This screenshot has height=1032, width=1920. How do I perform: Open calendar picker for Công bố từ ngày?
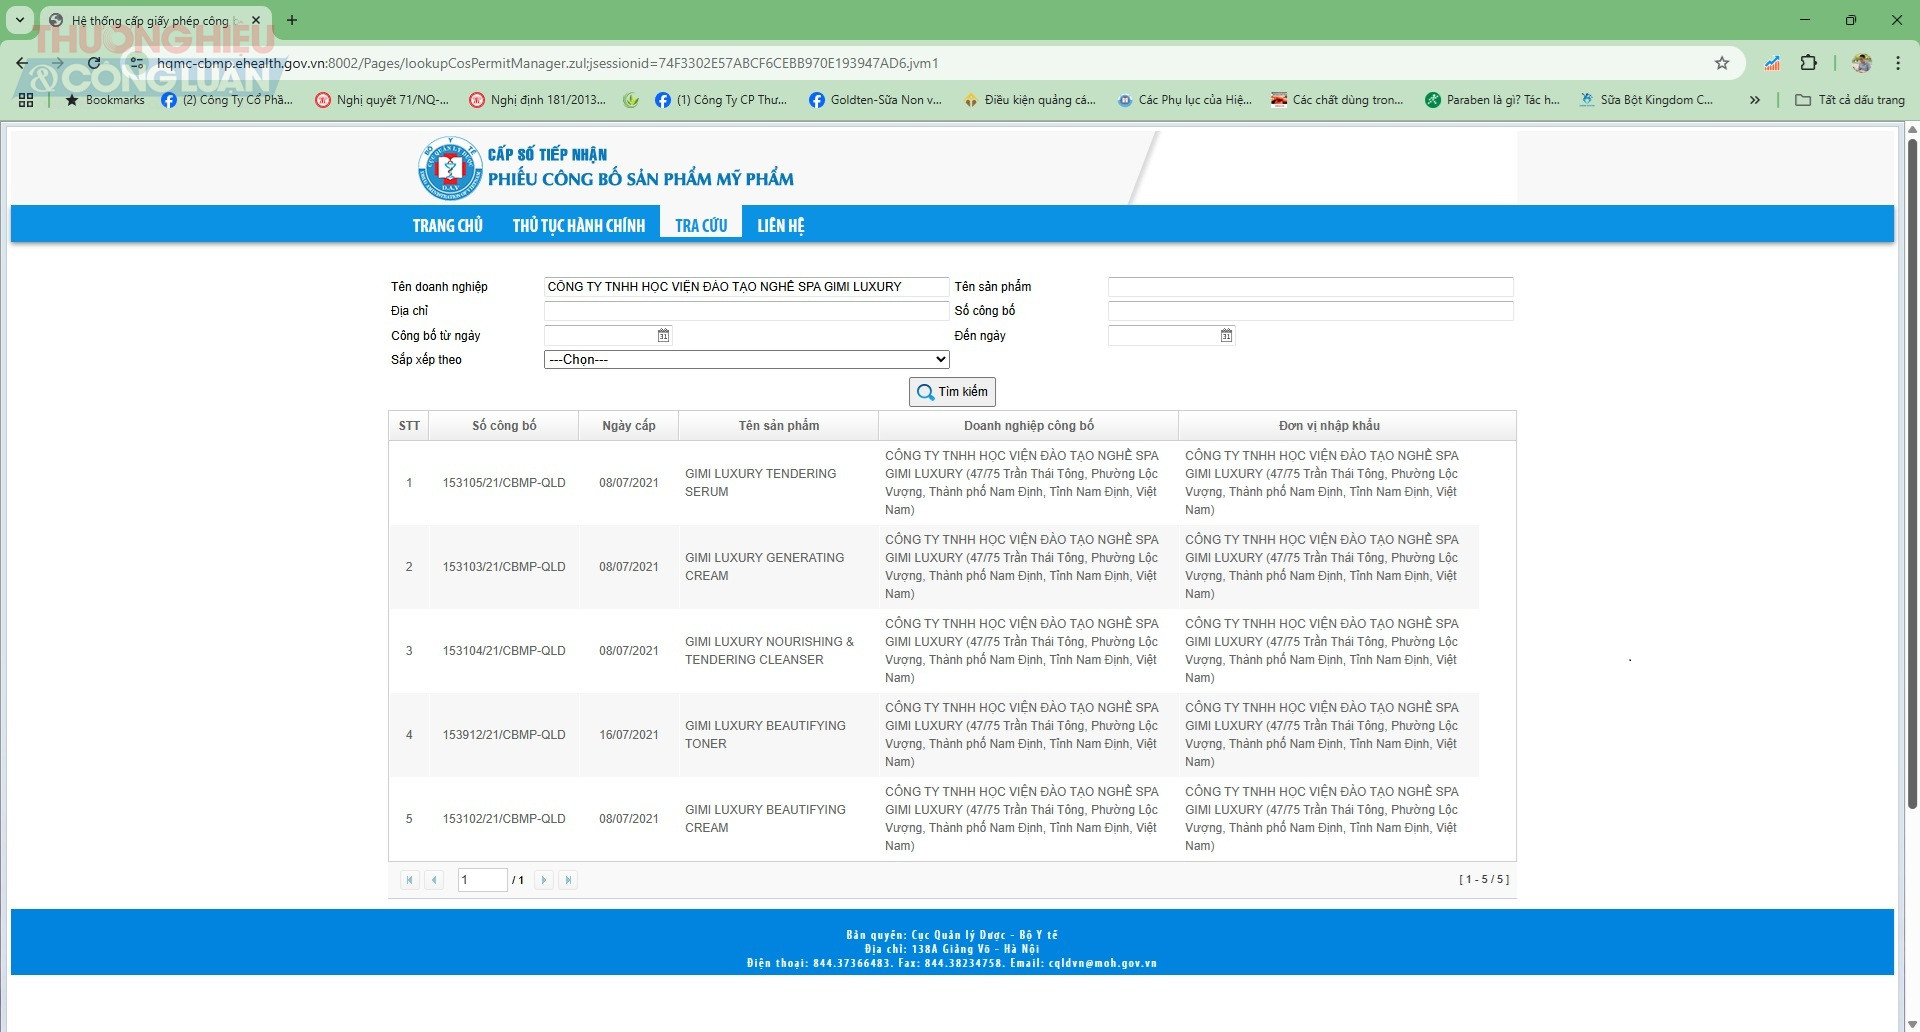[663, 336]
